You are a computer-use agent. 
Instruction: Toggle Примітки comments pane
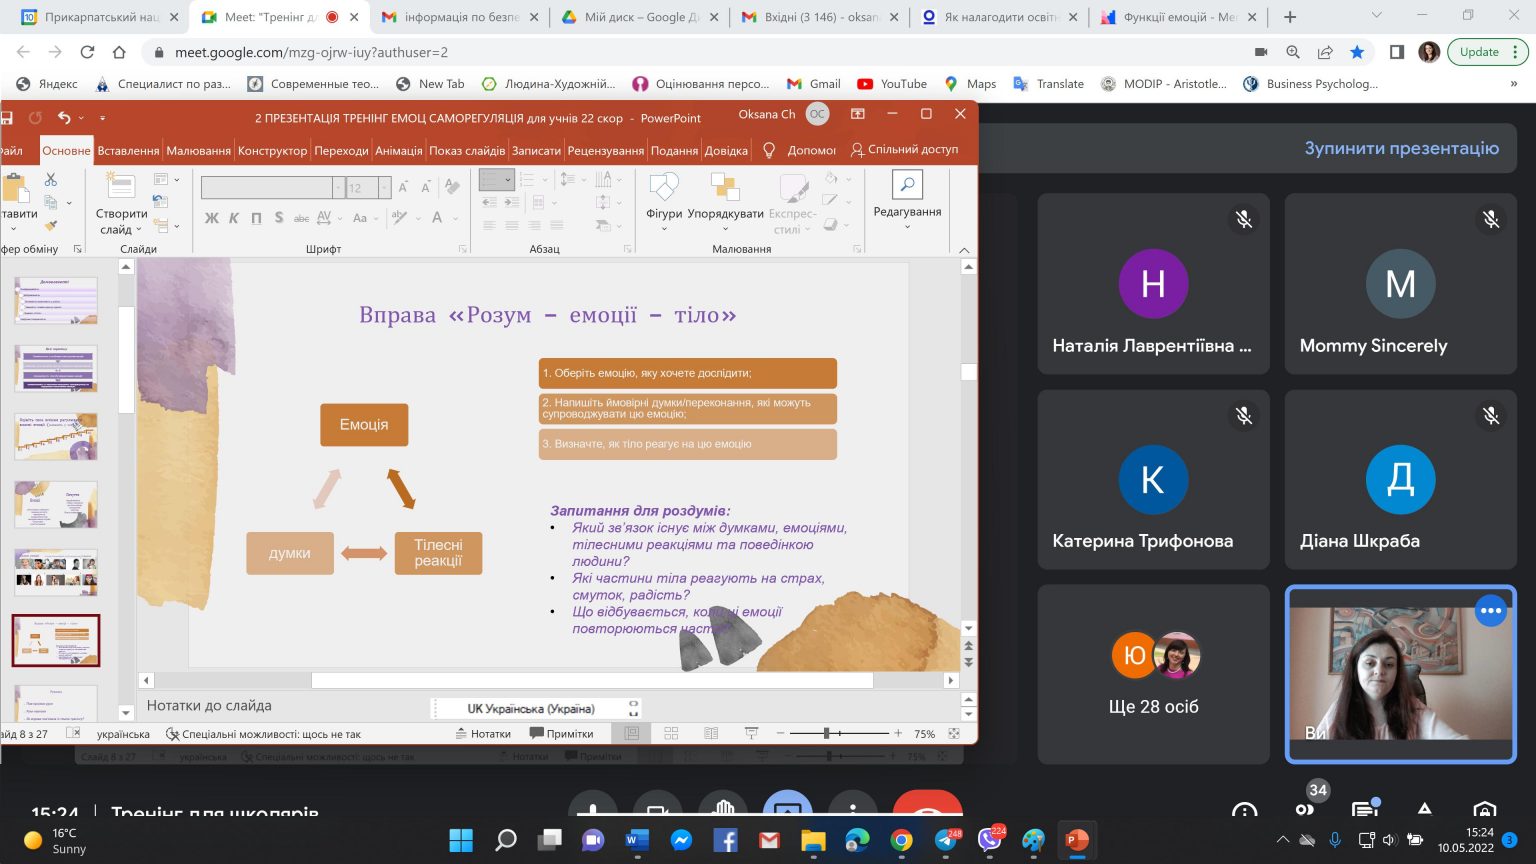[562, 734]
